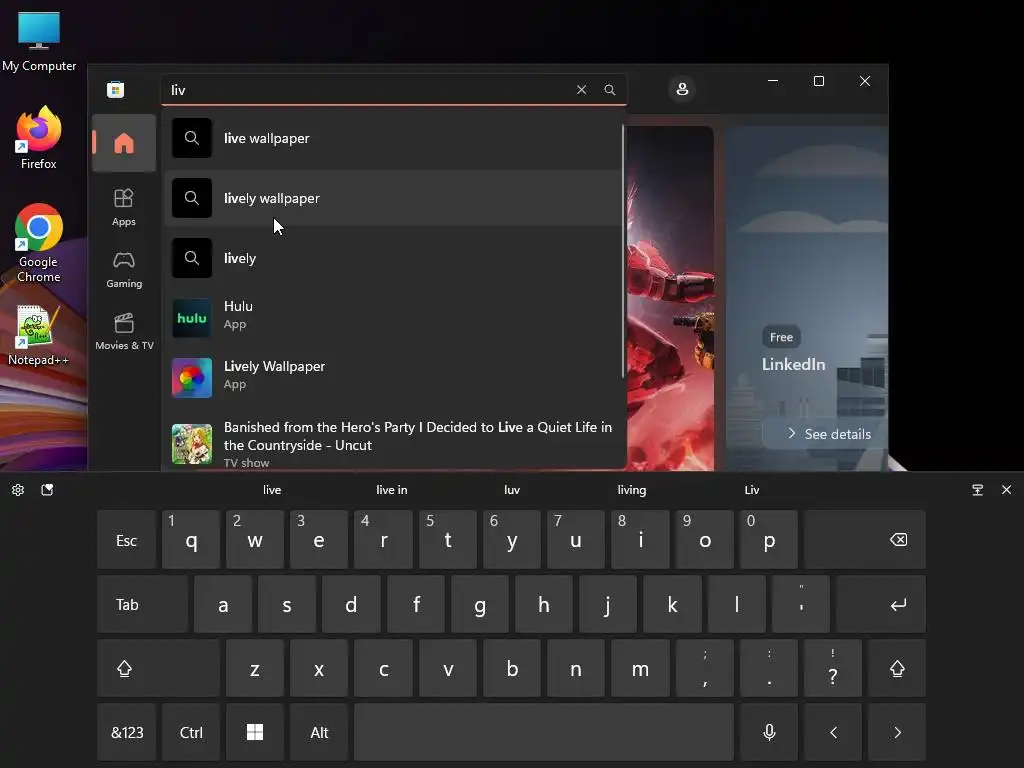Open My Computer desktop icon
The image size is (1024, 768).
click(x=39, y=41)
